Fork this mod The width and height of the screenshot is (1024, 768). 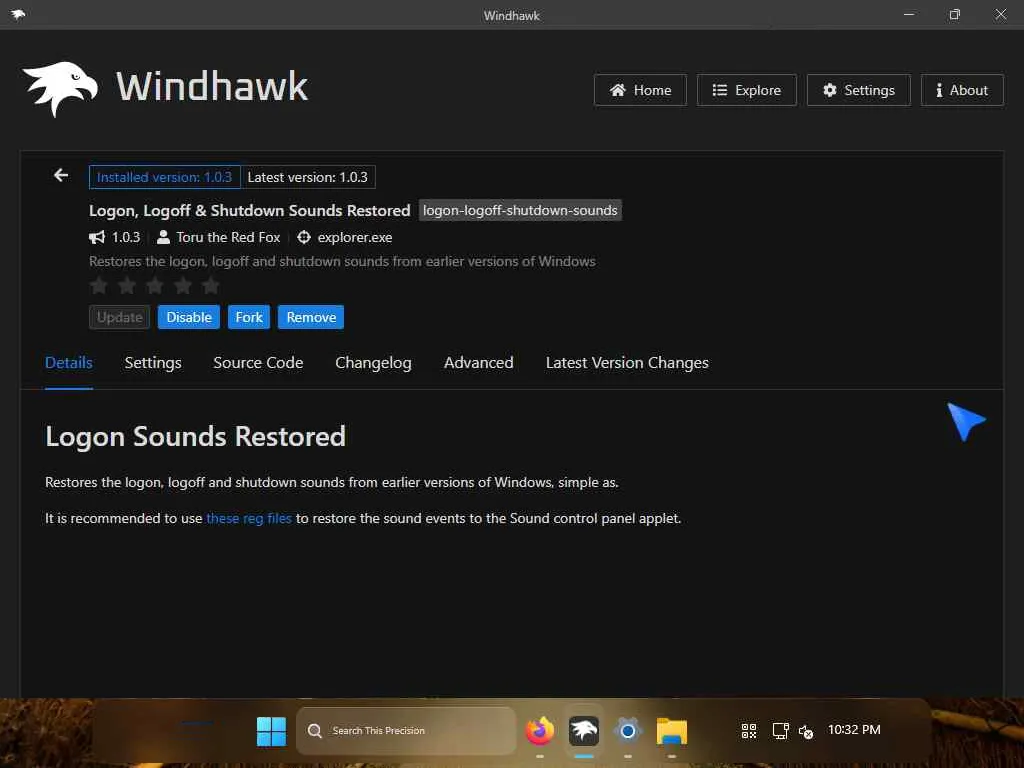click(x=249, y=317)
